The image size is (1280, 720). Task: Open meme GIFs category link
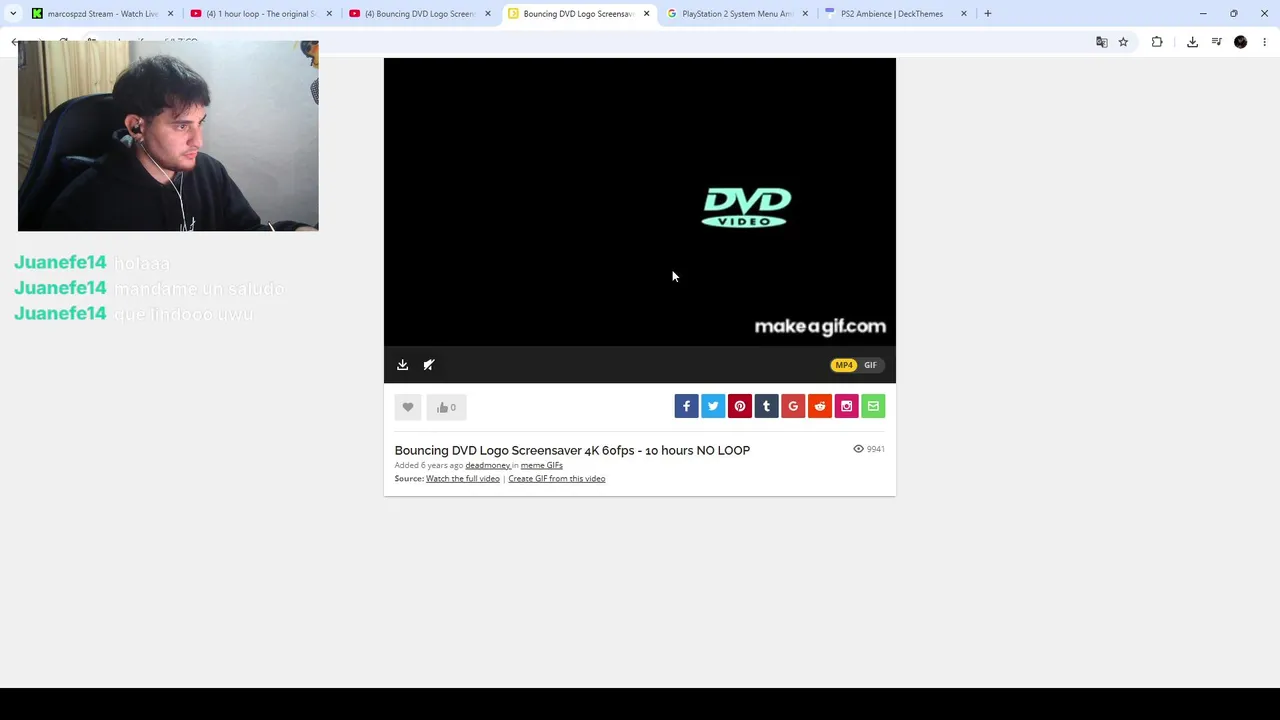tap(541, 465)
